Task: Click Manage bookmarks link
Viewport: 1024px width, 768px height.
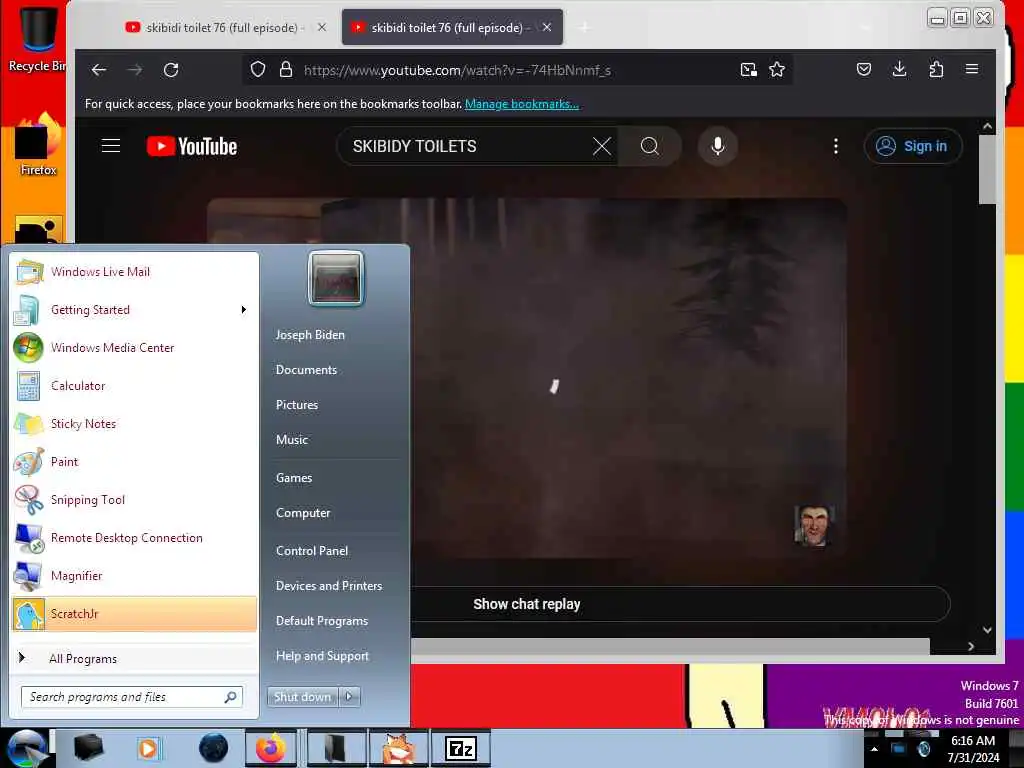Action: [522, 104]
